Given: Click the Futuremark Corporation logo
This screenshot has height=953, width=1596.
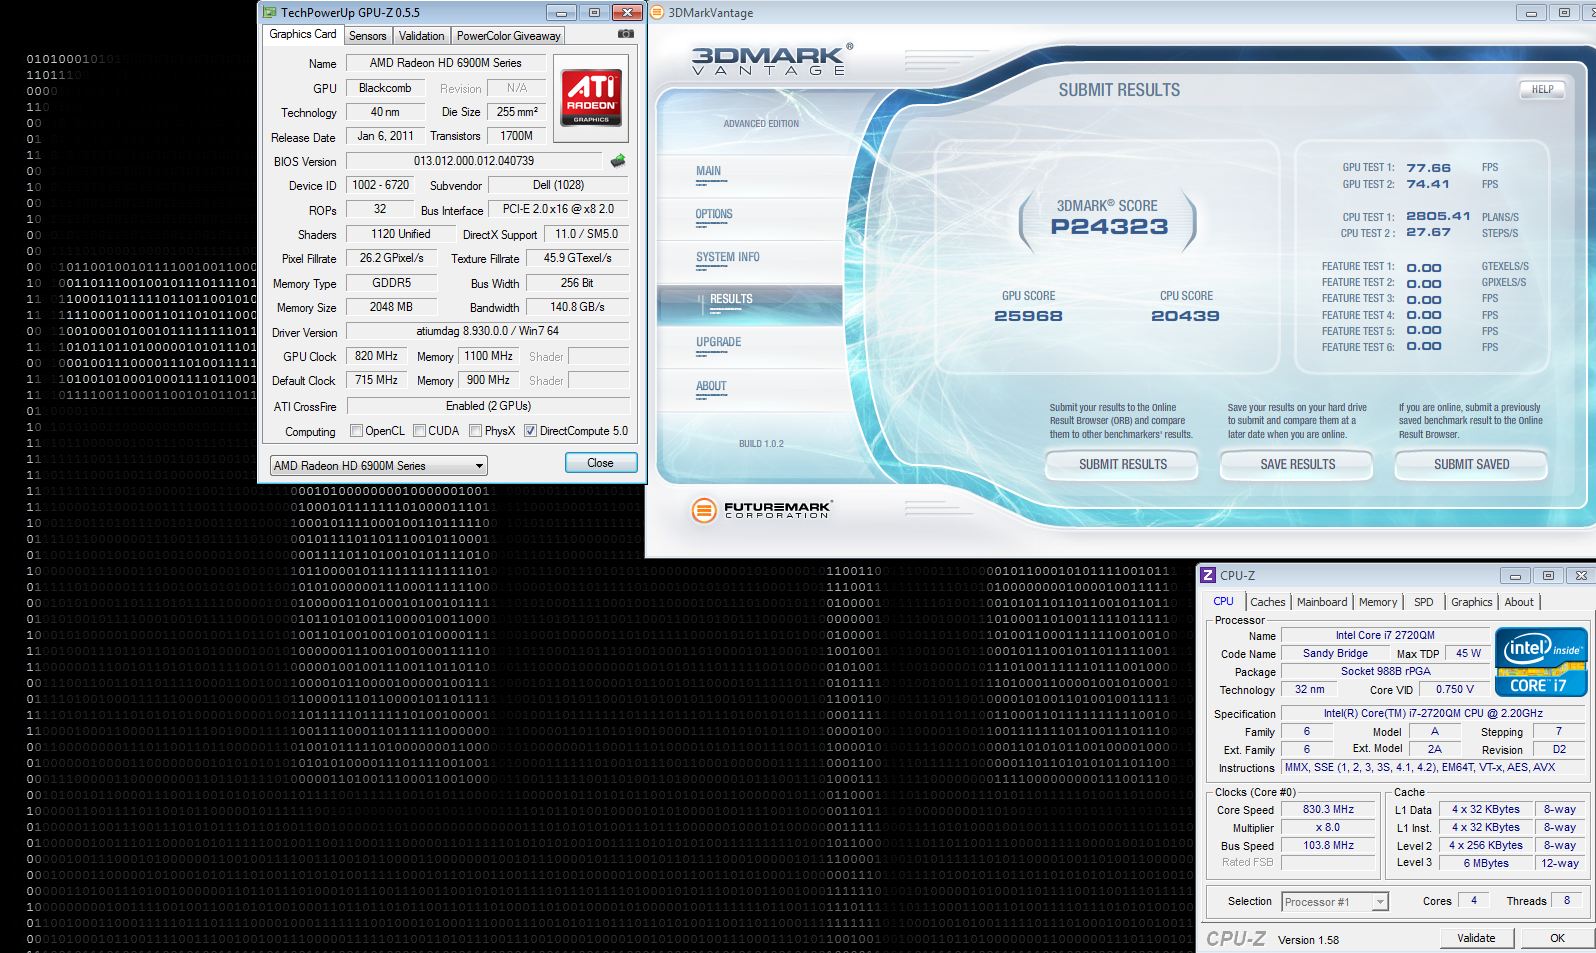Looking at the screenshot, I should (x=761, y=510).
